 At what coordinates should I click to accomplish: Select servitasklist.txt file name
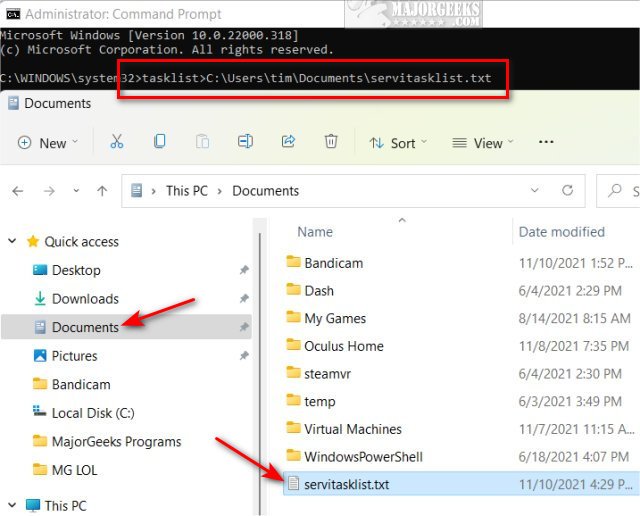pos(347,484)
